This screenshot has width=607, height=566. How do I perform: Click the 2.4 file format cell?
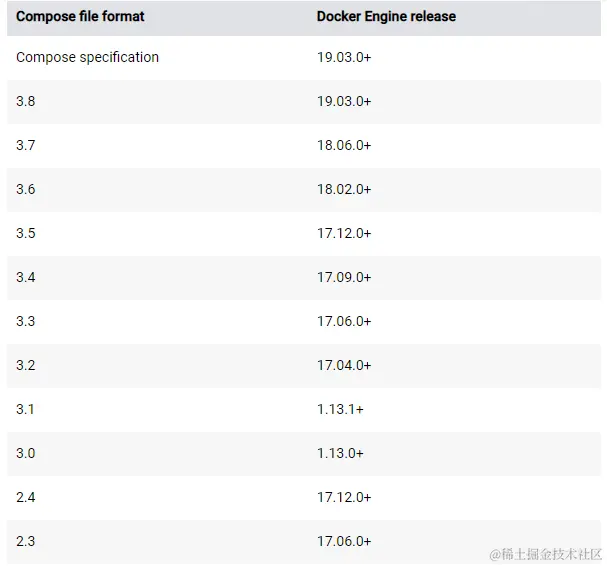click(26, 497)
